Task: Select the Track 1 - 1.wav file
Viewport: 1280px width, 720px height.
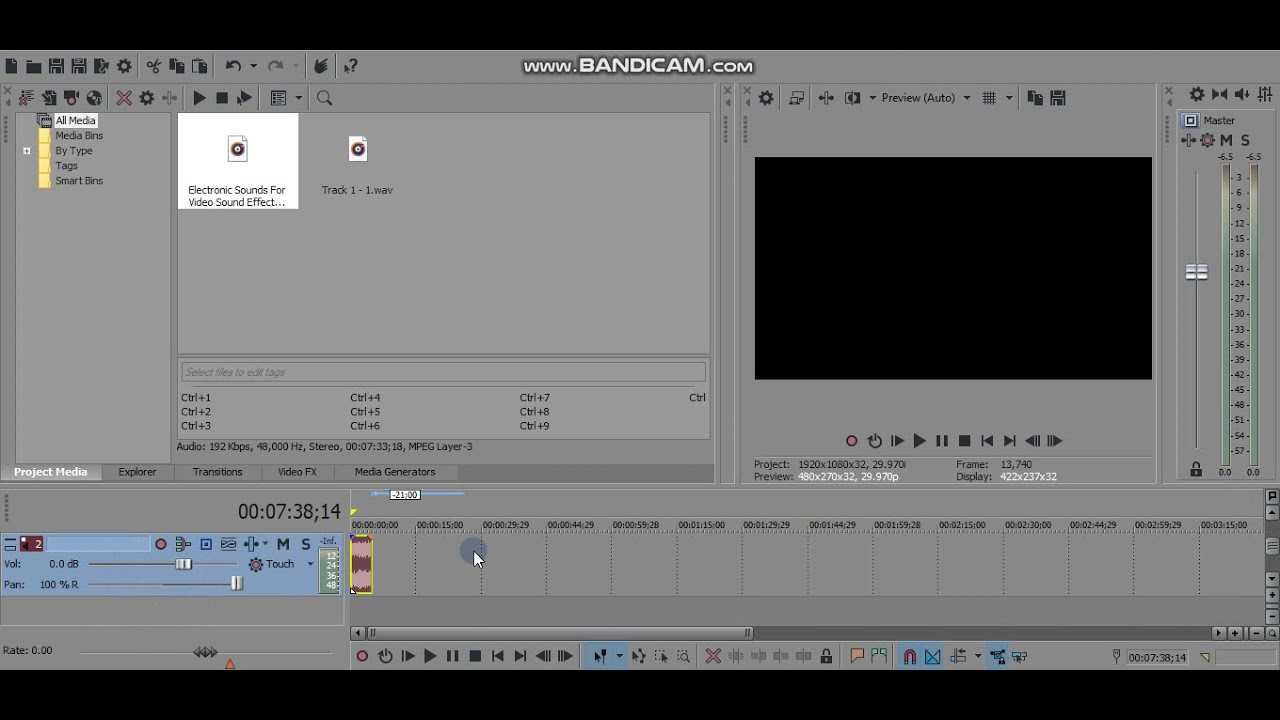Action: (x=357, y=165)
